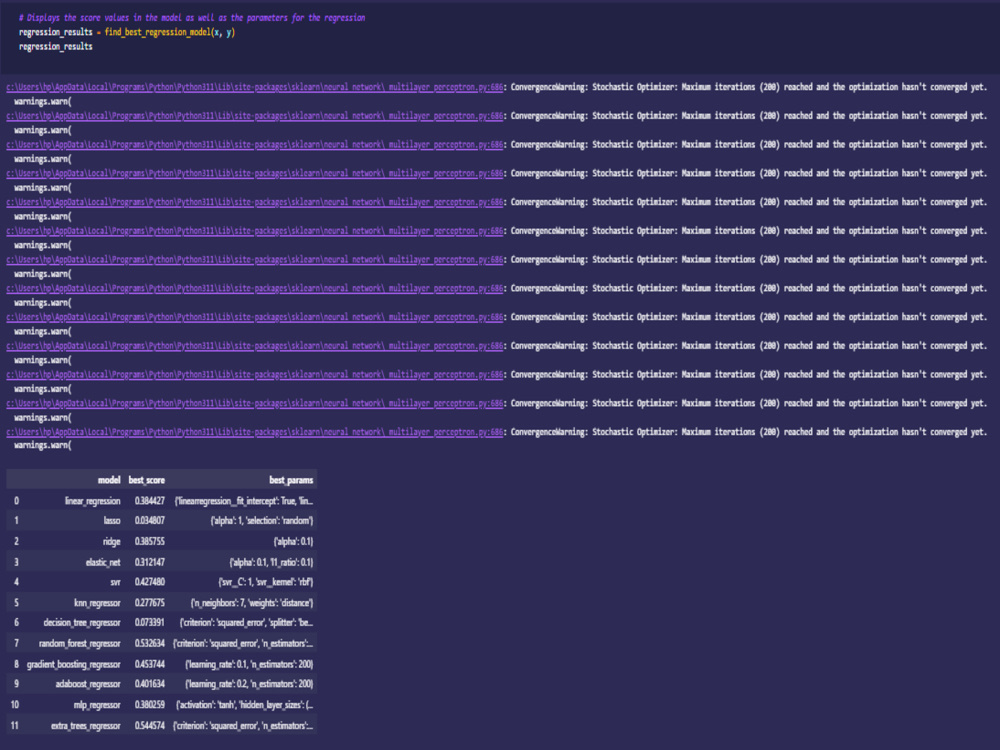Select the 'svr' model cell
1000x750 pixels.
point(115,582)
